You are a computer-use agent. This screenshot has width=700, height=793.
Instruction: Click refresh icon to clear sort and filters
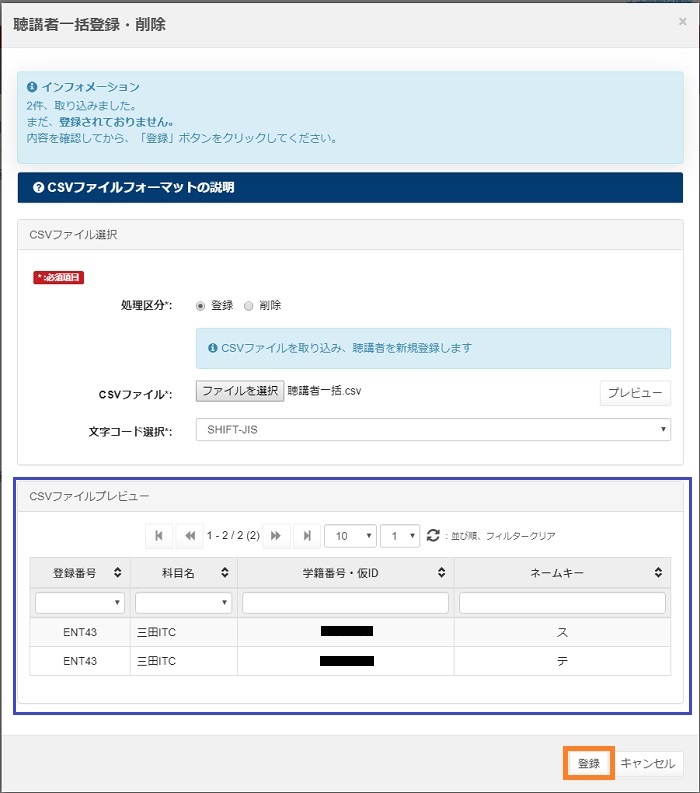(x=433, y=536)
